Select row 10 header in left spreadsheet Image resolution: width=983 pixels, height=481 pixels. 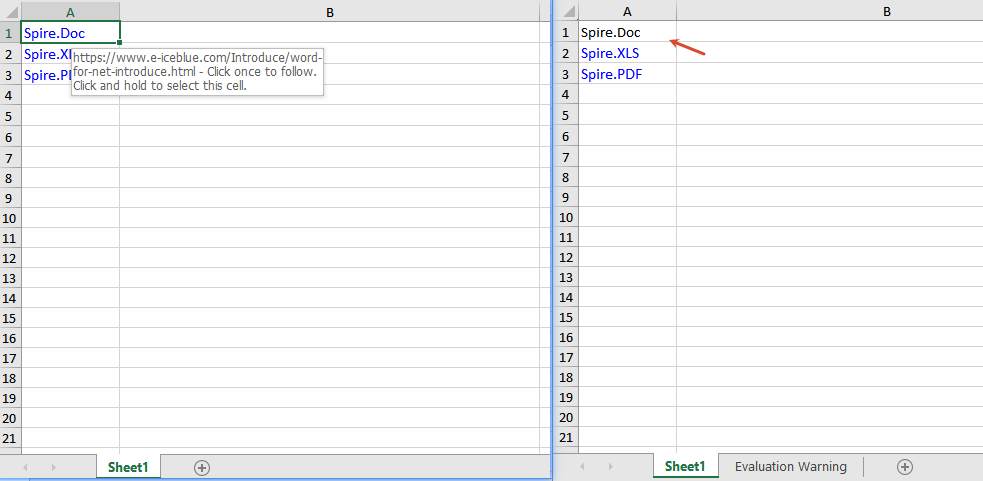pyautogui.click(x=10, y=218)
